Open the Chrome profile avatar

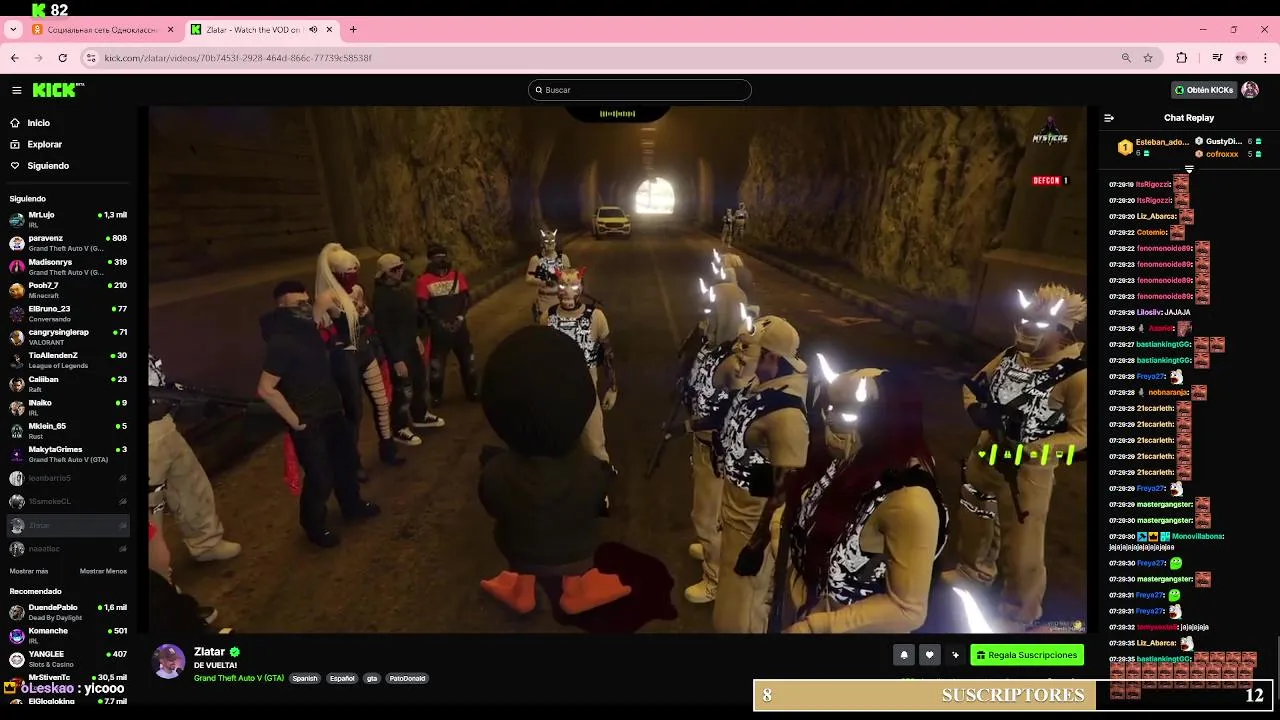(x=1241, y=58)
